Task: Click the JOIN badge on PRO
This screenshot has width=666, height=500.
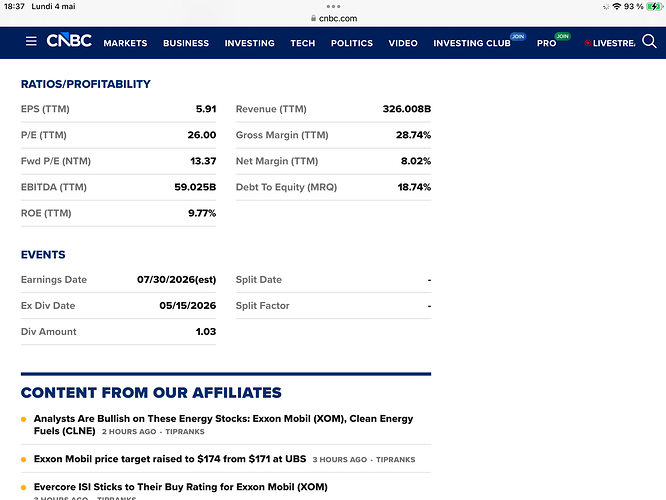Action: coord(562,37)
